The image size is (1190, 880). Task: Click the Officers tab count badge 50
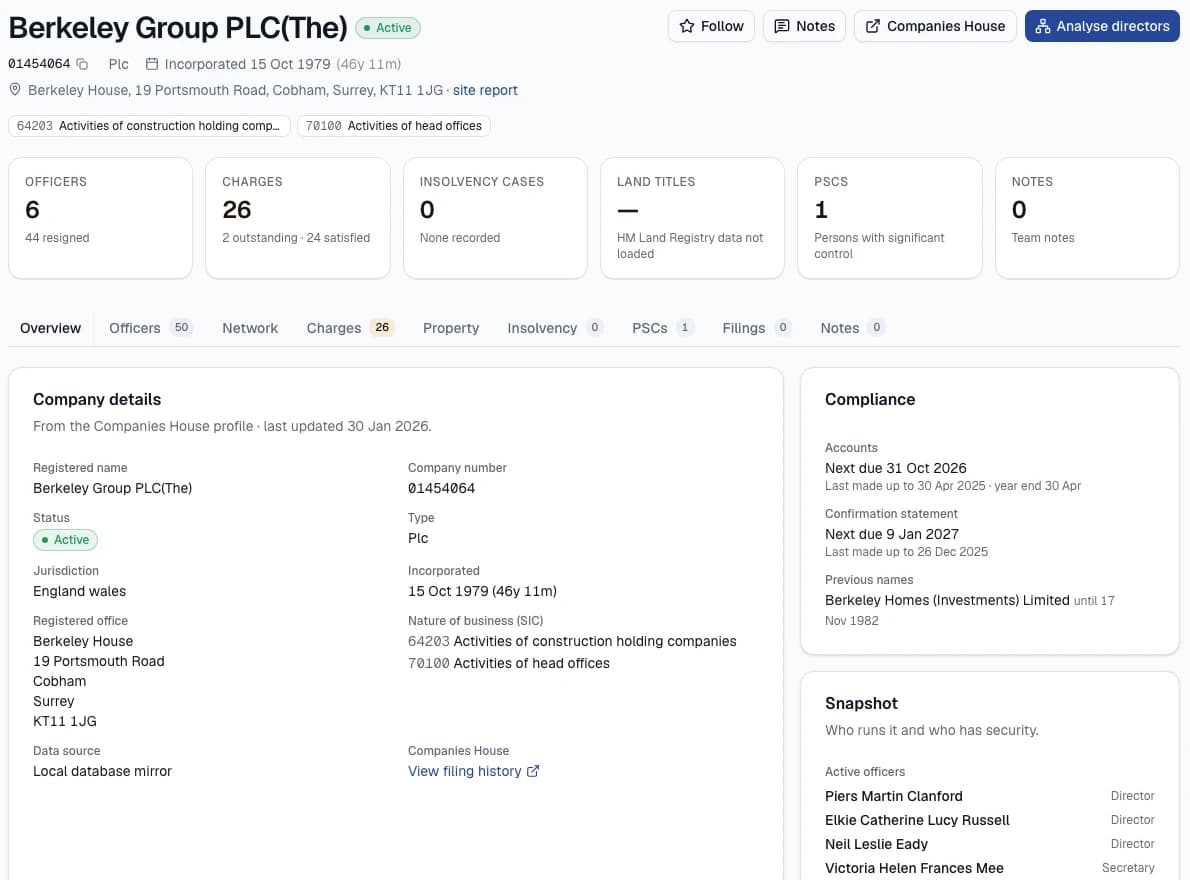[181, 328]
